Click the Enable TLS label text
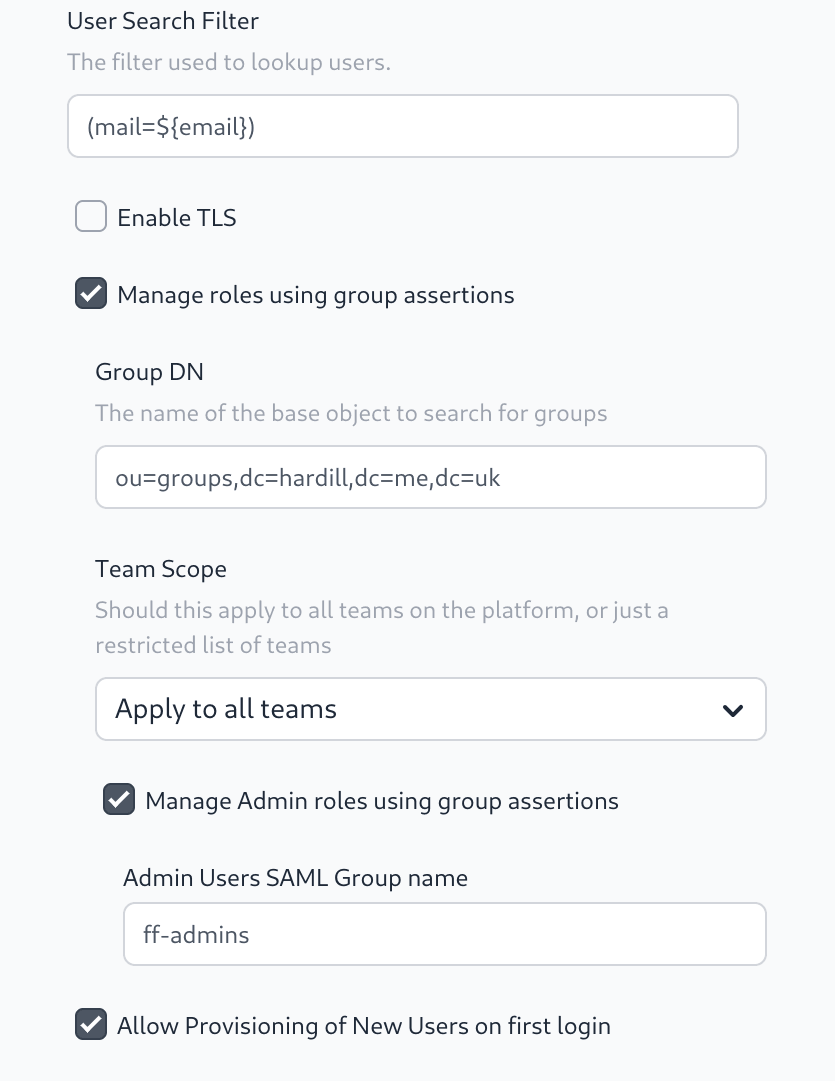835x1081 pixels. (177, 217)
